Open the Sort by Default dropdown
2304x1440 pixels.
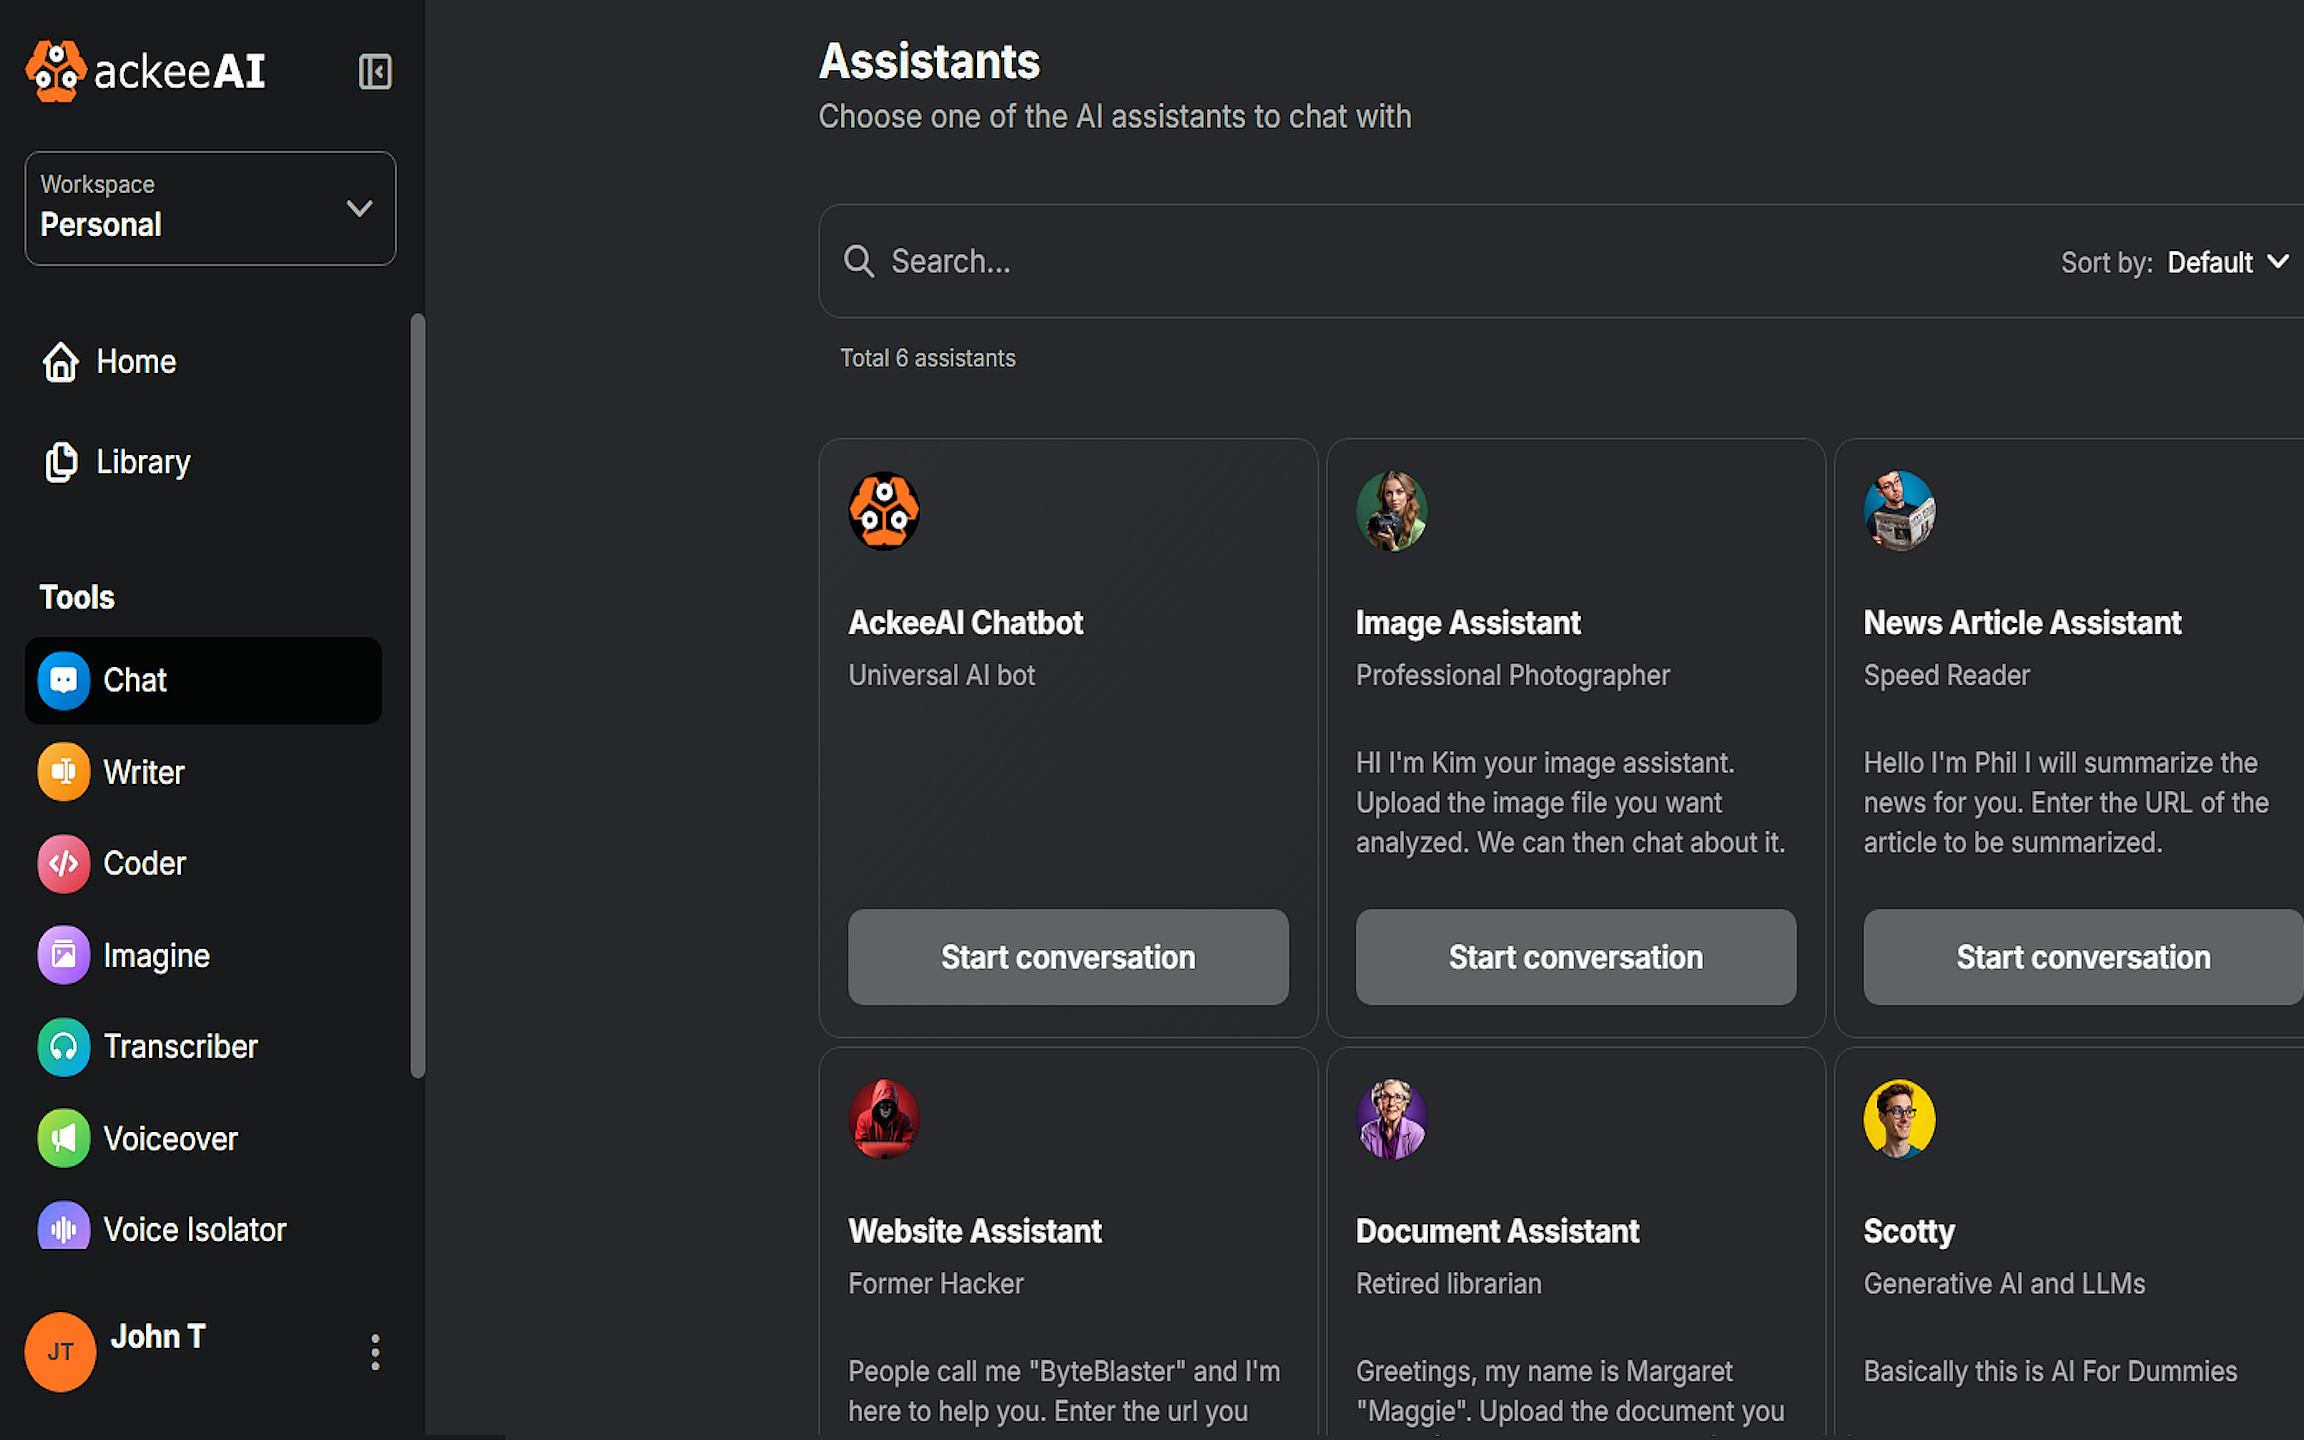tap(2228, 262)
